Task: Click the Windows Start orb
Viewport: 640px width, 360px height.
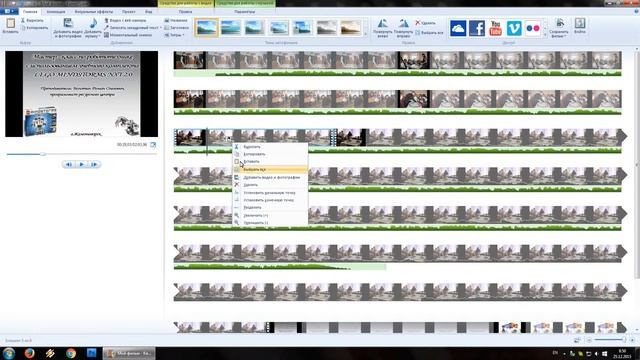Action: click(x=9, y=353)
